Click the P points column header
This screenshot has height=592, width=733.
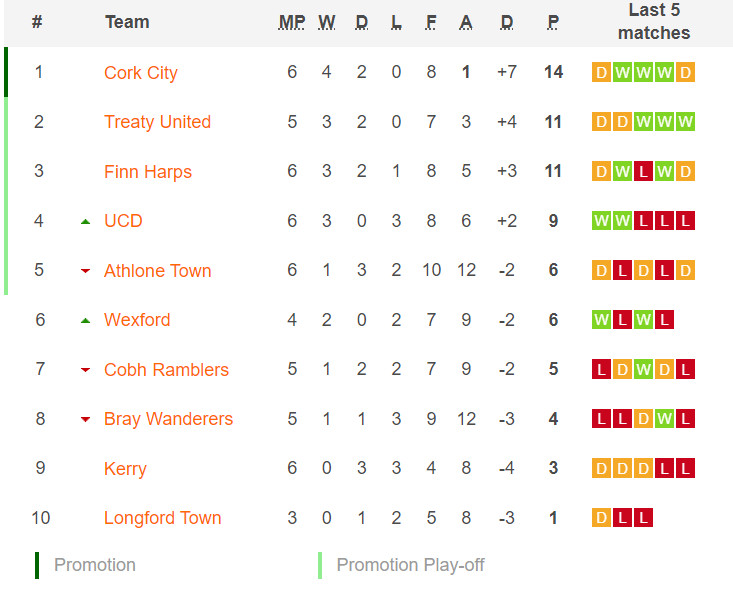click(553, 22)
